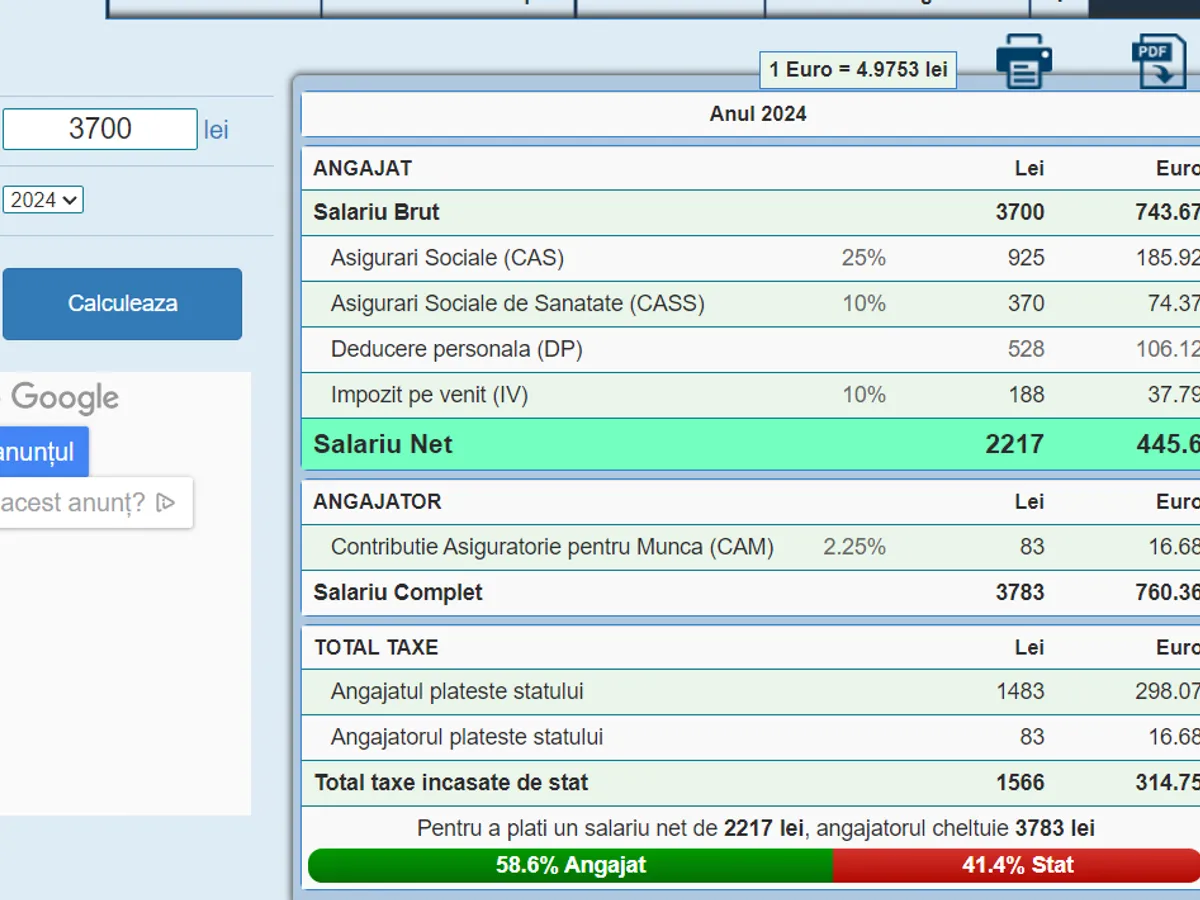Click the green '58.6% Angajat' bar segment
Screen dimensions: 1200x900
570,865
